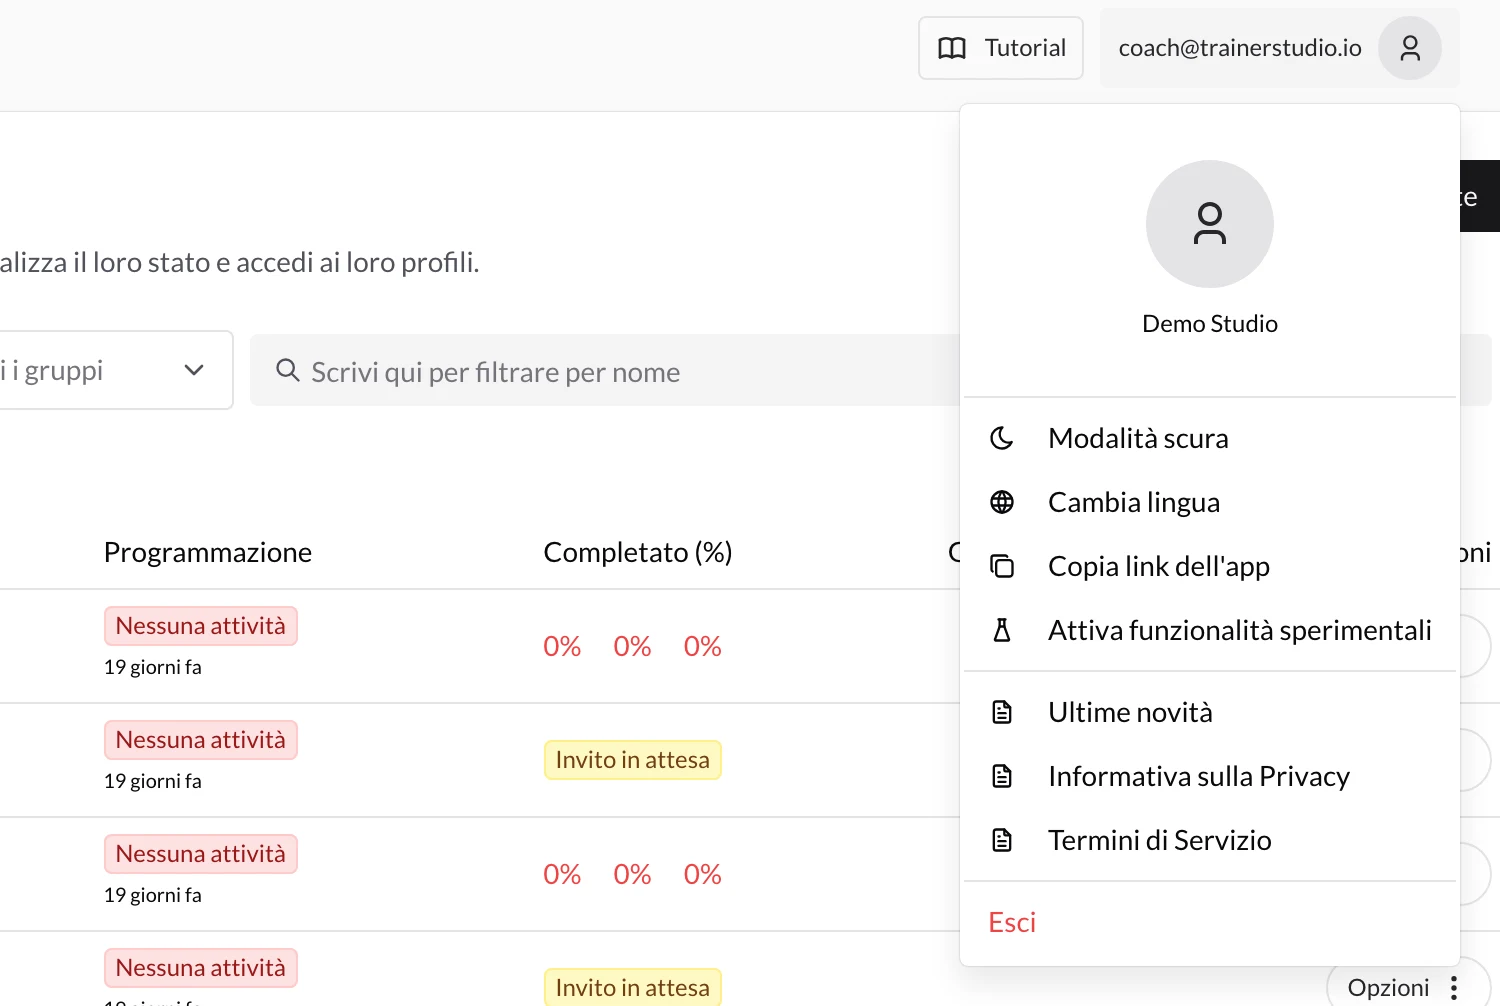Screen dimensions: 1500x1006
Task: Open the Opzioni button
Action: [1408, 986]
